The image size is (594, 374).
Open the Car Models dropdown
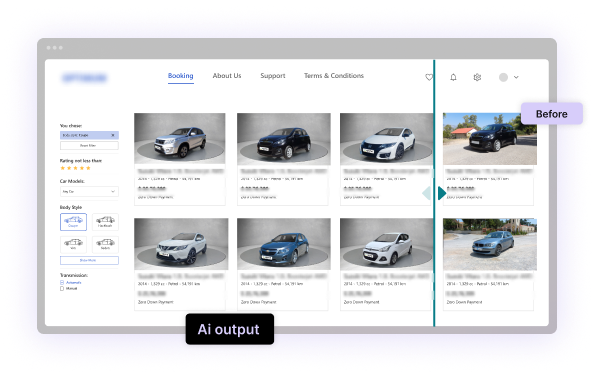tap(89, 191)
